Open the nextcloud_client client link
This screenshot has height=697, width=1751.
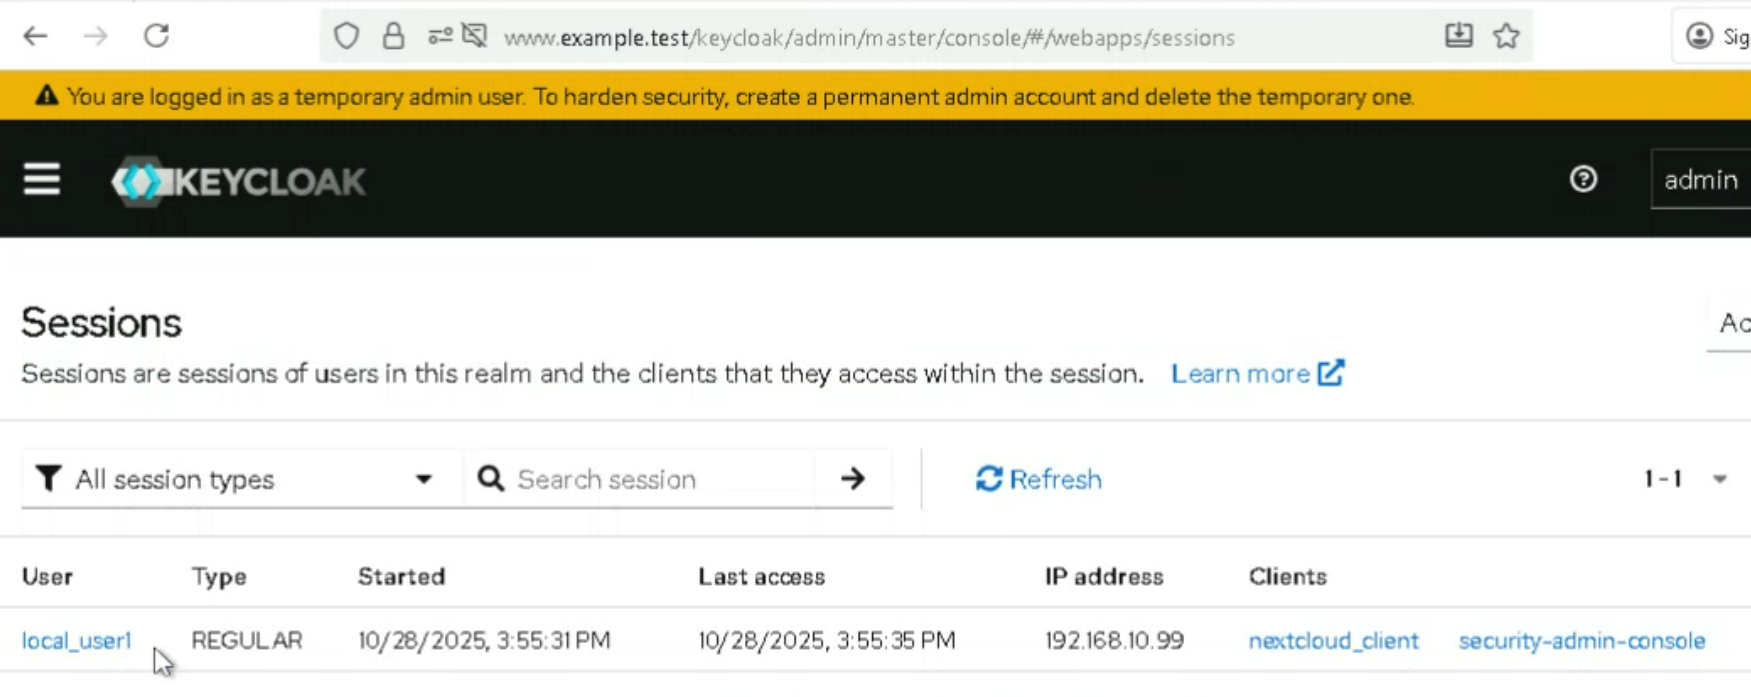pos(1333,641)
